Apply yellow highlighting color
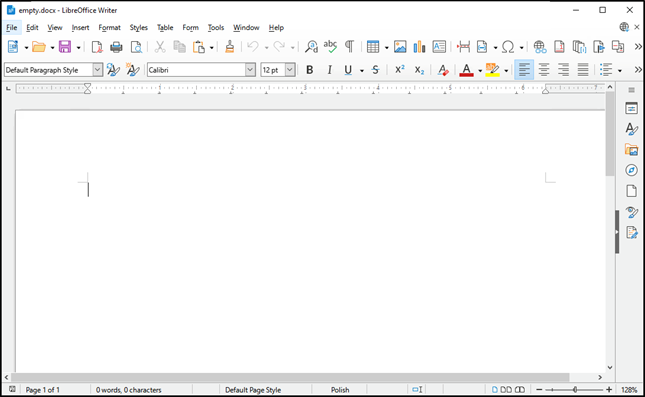Image resolution: width=645 pixels, height=397 pixels. coord(492,70)
